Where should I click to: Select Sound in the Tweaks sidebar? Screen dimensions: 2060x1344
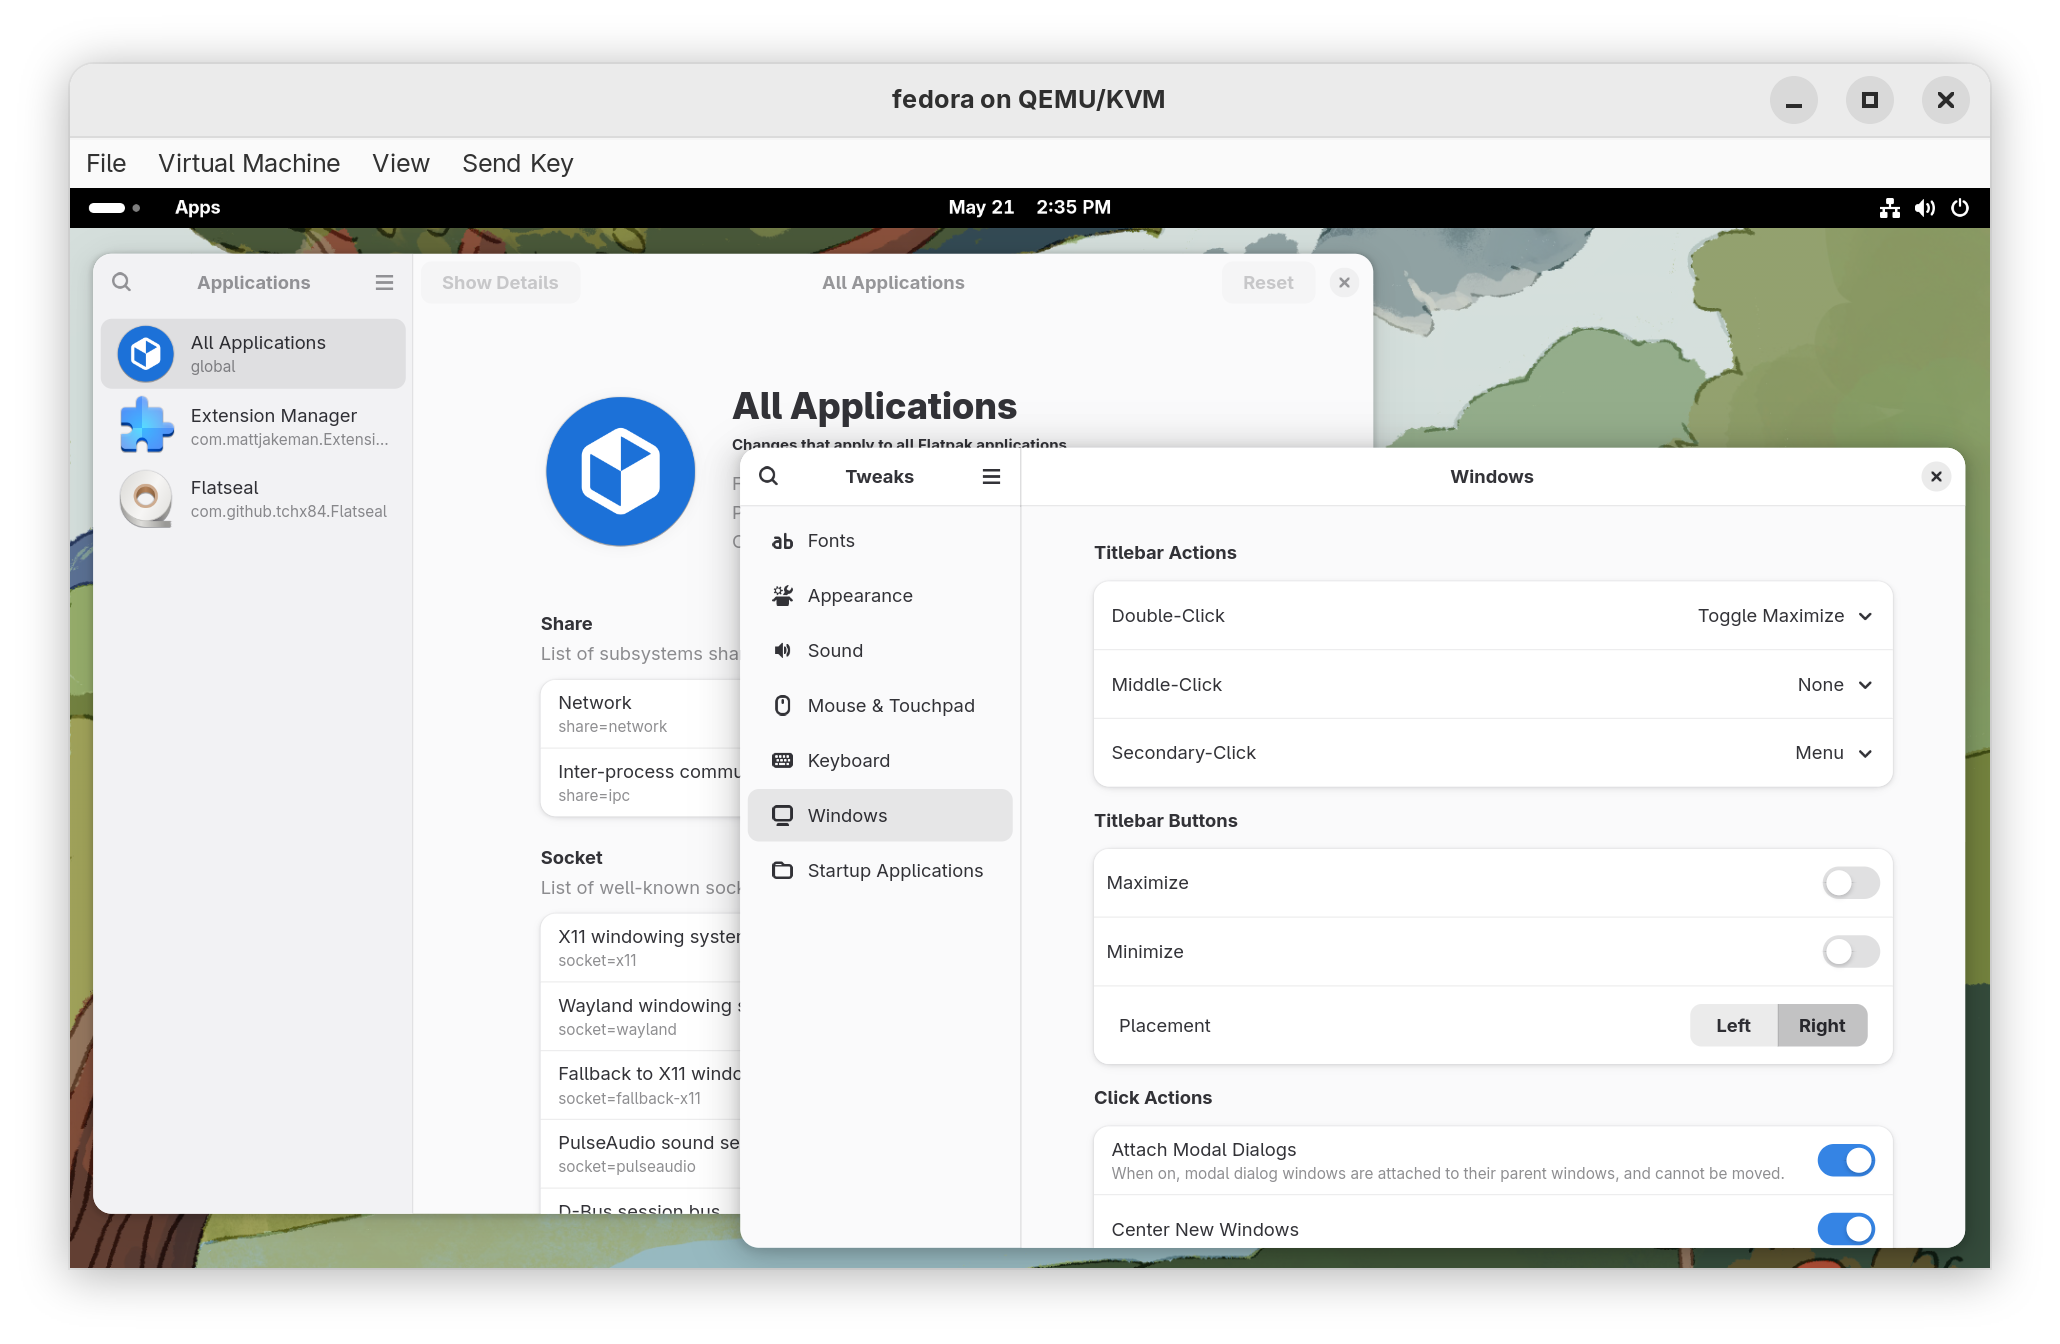[880, 651]
